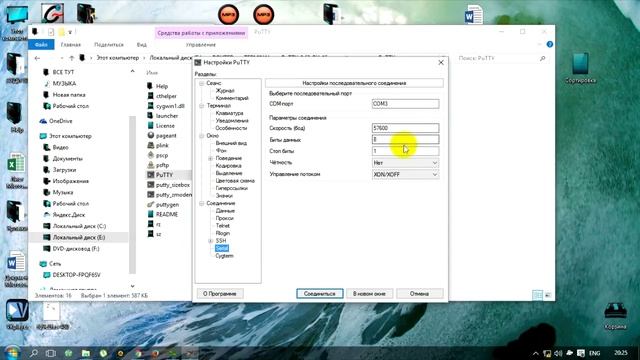Click the Стоп биты input field

tap(405, 151)
